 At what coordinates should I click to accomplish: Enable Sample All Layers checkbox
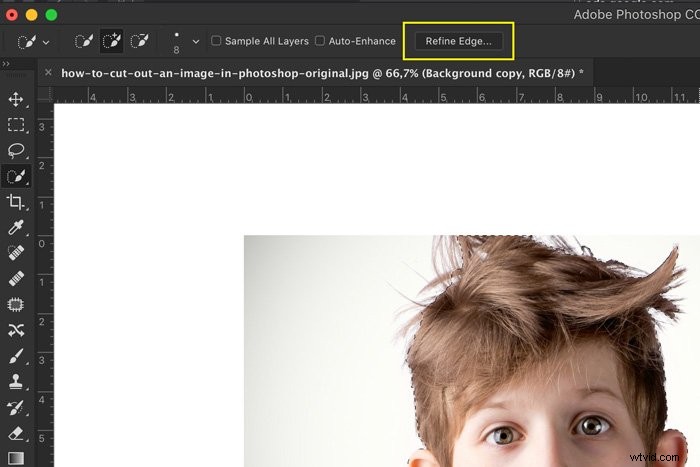pyautogui.click(x=216, y=41)
